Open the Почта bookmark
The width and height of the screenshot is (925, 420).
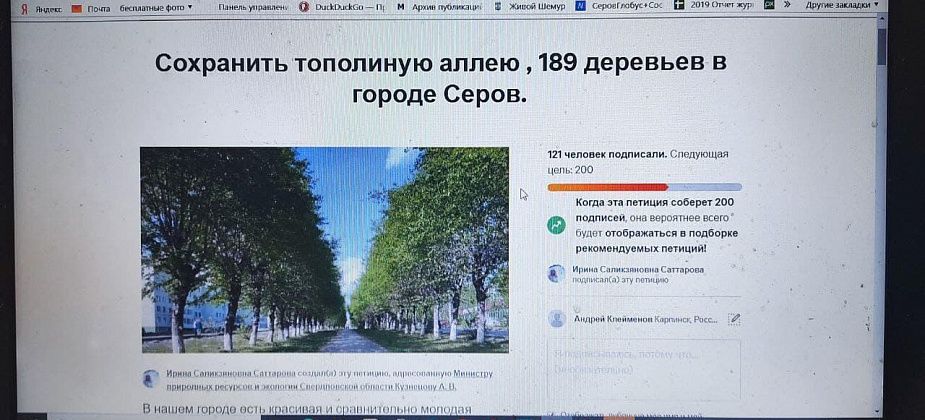tap(91, 8)
